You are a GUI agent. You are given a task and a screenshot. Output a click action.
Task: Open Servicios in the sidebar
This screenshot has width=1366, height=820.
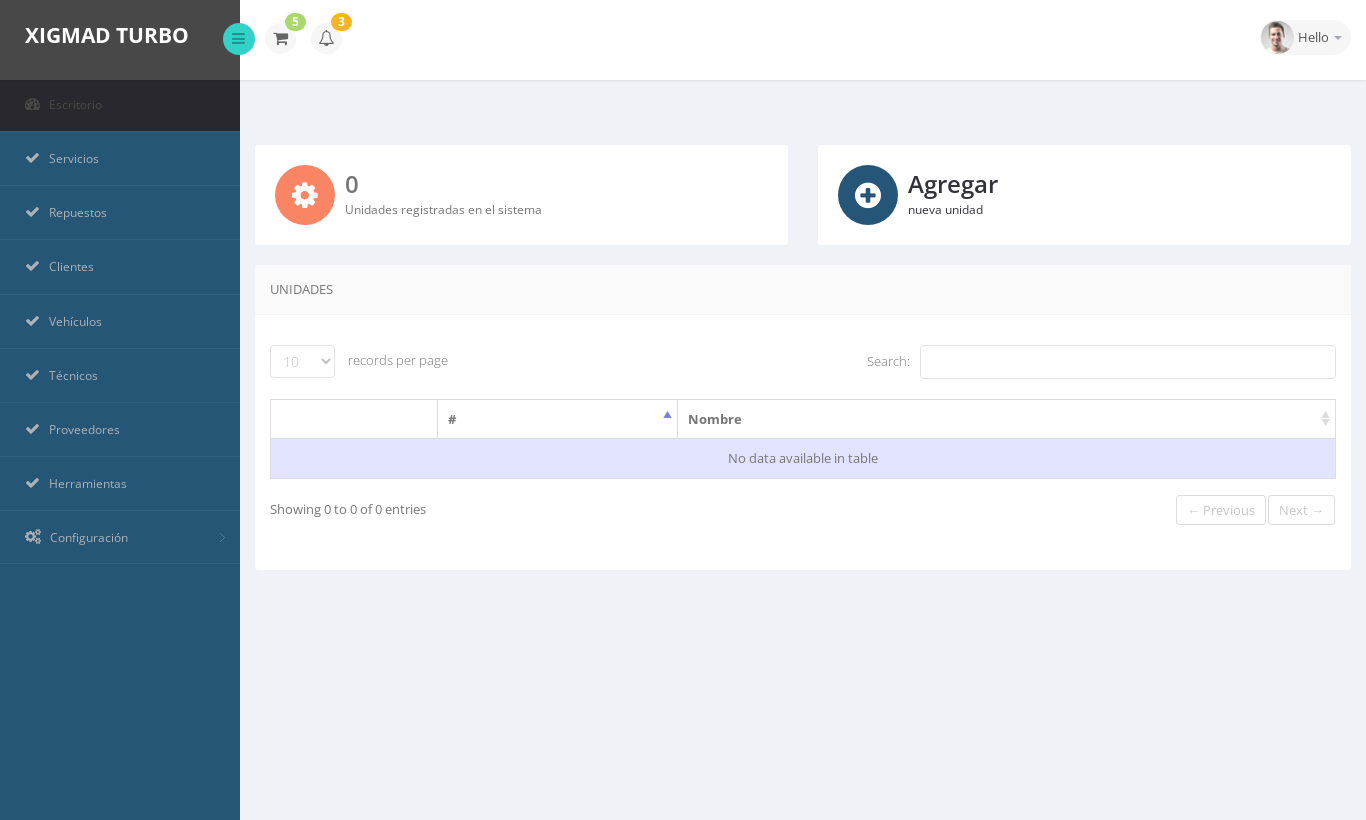[120, 159]
